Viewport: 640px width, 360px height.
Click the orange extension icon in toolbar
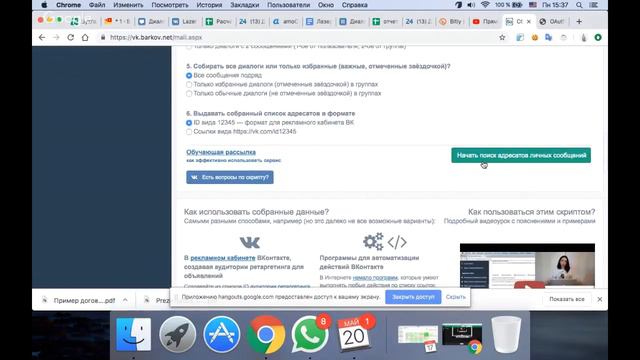pyautogui.click(x=534, y=37)
